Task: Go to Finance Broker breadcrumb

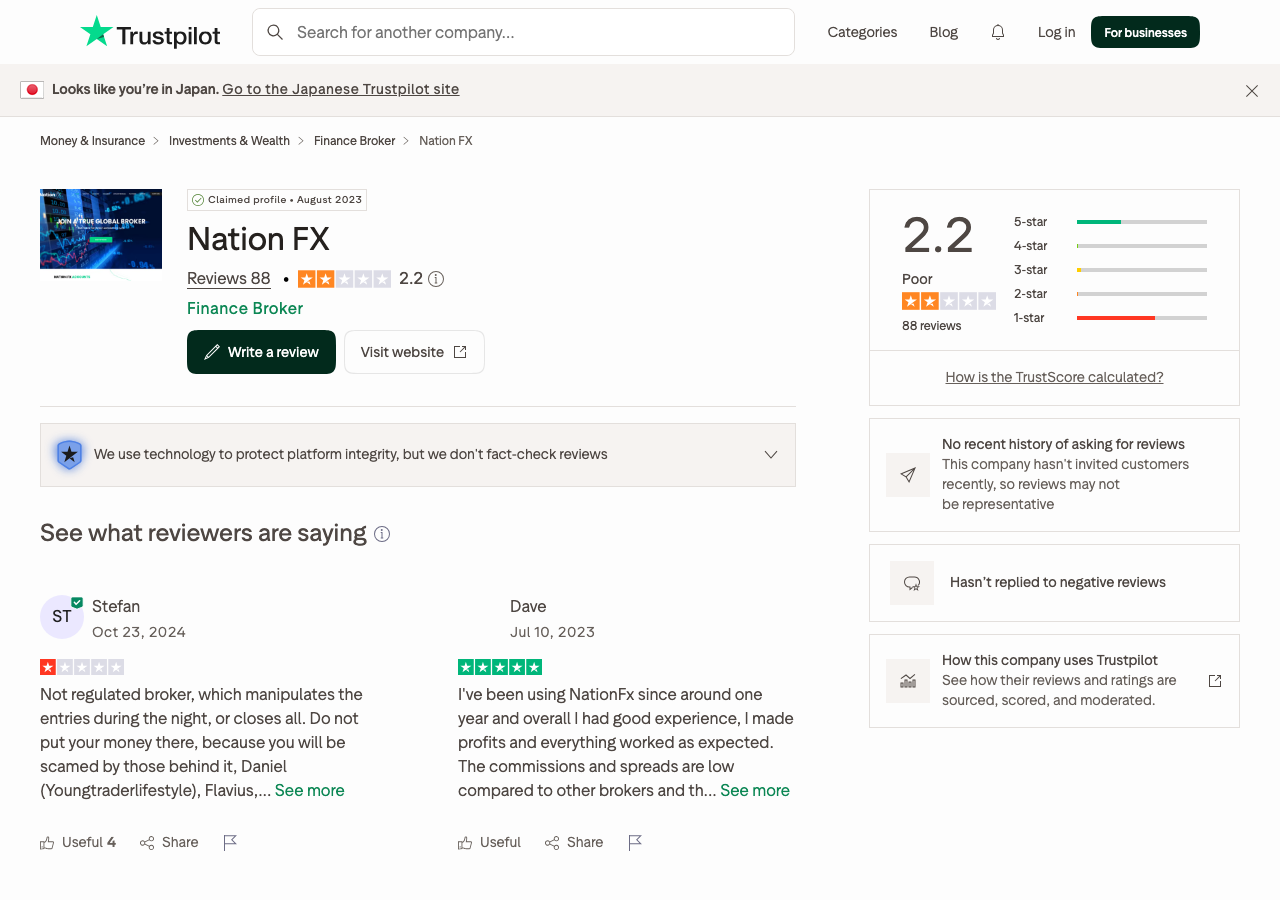Action: (x=354, y=141)
